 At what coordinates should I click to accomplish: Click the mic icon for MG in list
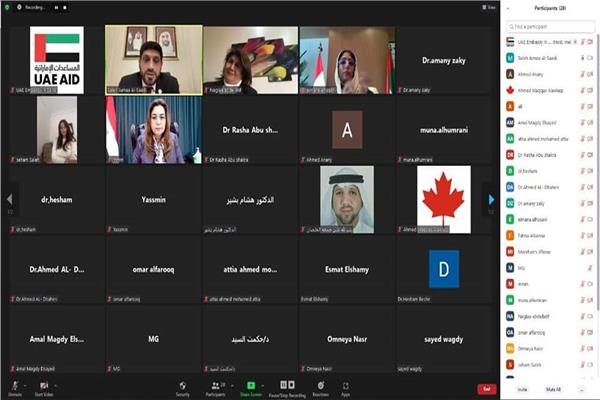pyautogui.click(x=590, y=268)
